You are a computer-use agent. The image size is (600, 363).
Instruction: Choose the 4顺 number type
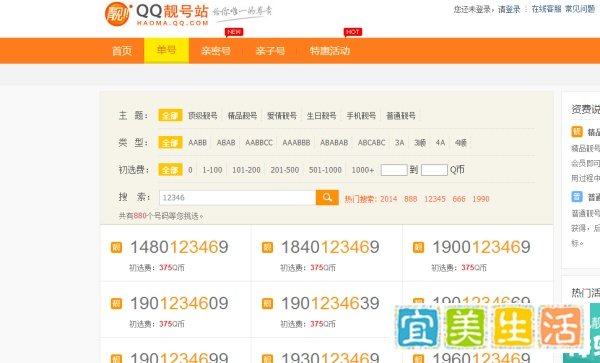click(x=461, y=143)
